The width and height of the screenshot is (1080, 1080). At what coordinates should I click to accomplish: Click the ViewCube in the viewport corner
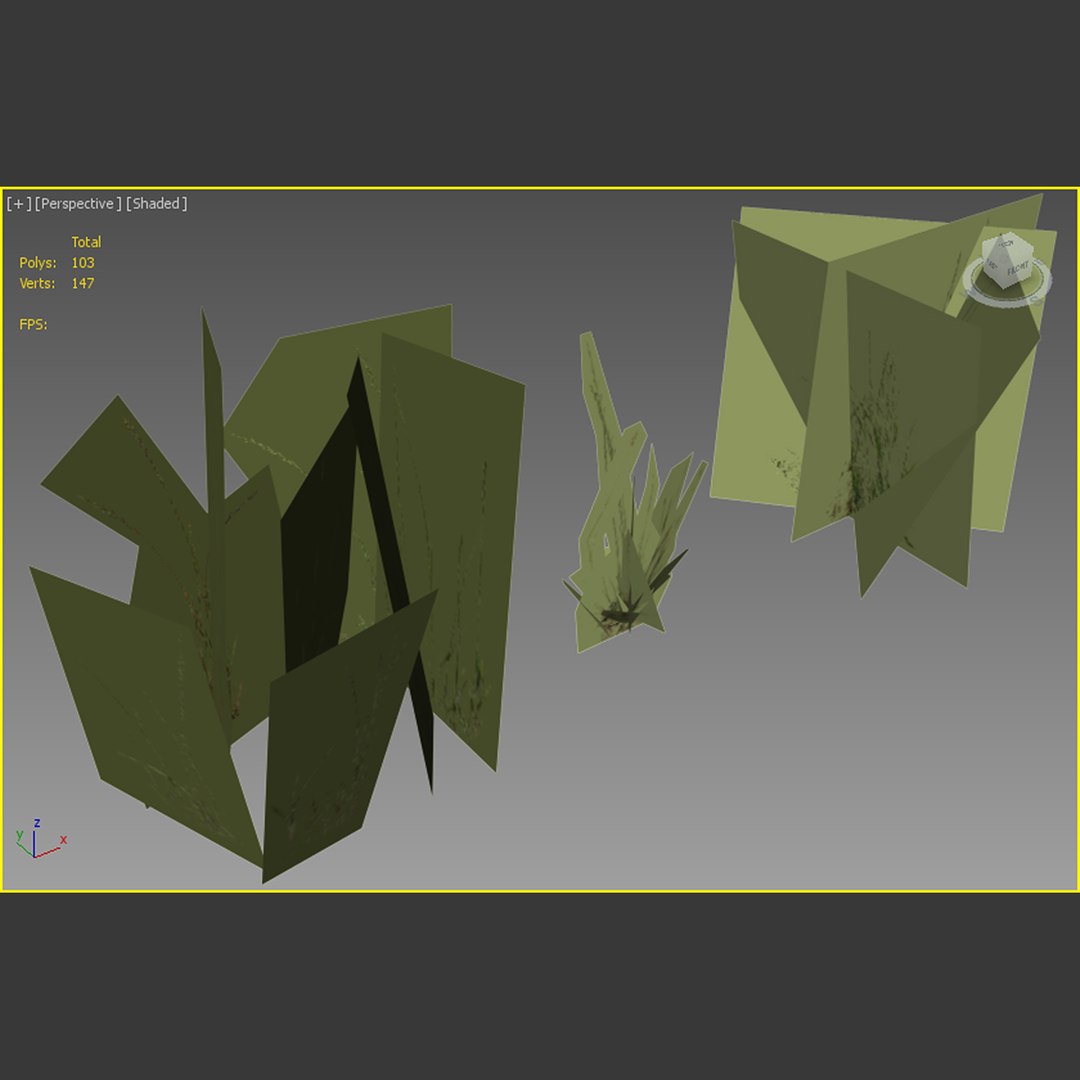coord(1006,260)
